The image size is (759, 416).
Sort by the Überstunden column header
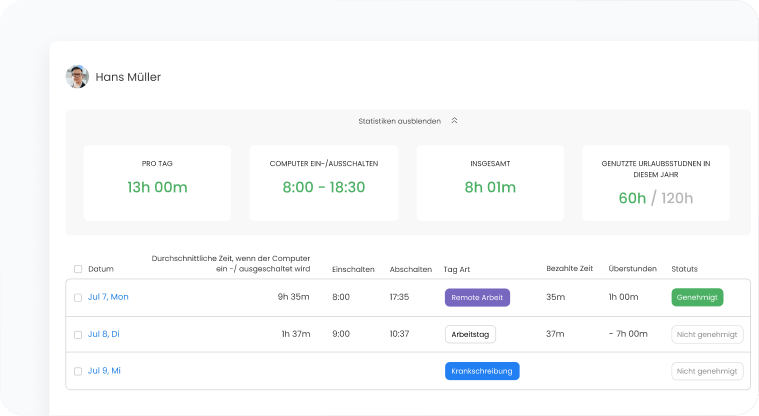pyautogui.click(x=632, y=269)
